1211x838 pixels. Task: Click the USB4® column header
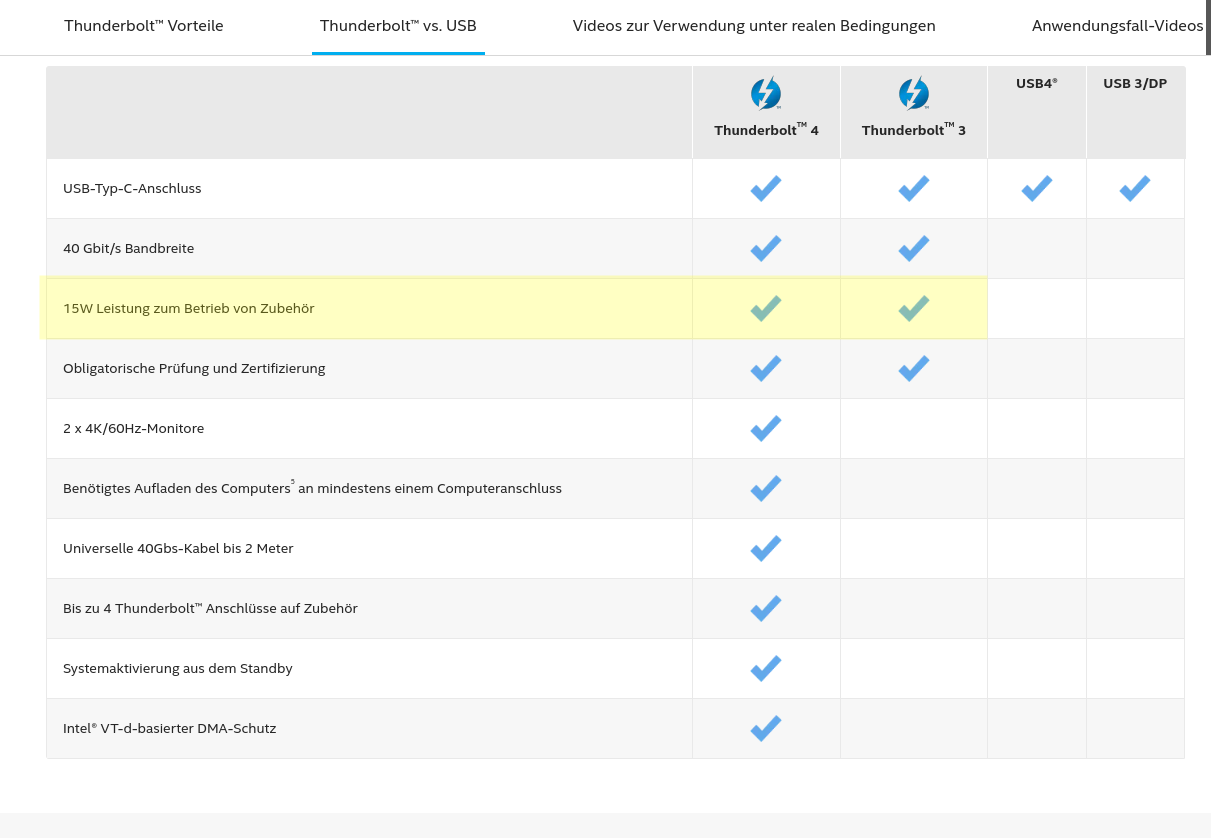tap(1037, 84)
